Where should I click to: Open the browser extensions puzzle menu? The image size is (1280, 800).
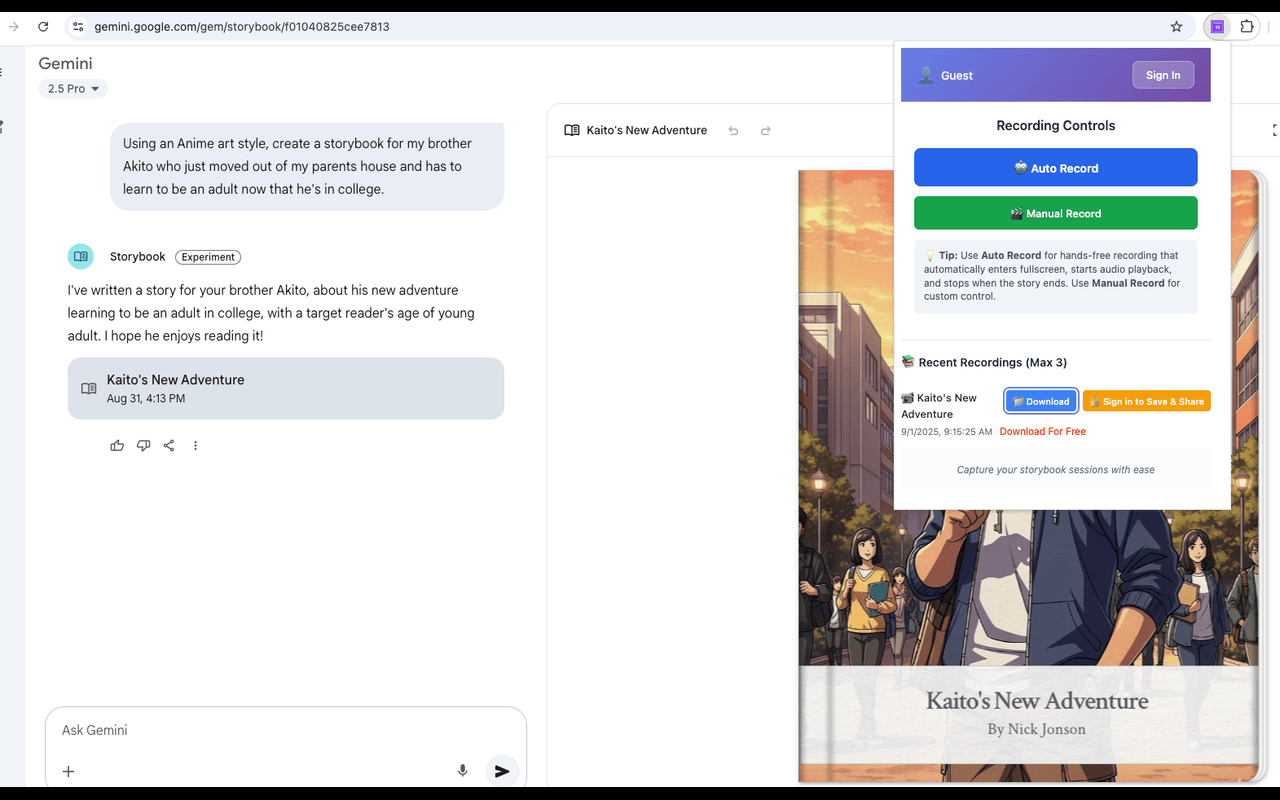(1247, 27)
